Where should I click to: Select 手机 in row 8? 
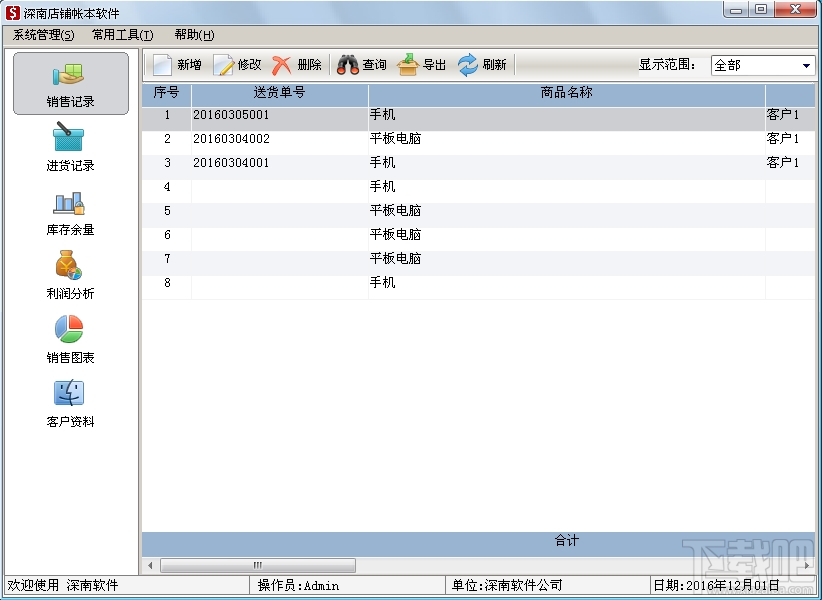click(382, 283)
